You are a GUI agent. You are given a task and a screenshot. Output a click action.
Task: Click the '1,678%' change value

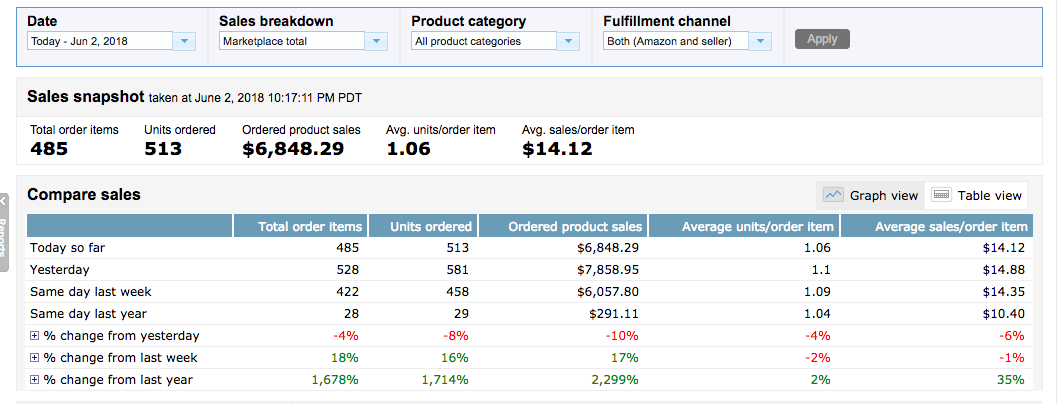pos(335,380)
